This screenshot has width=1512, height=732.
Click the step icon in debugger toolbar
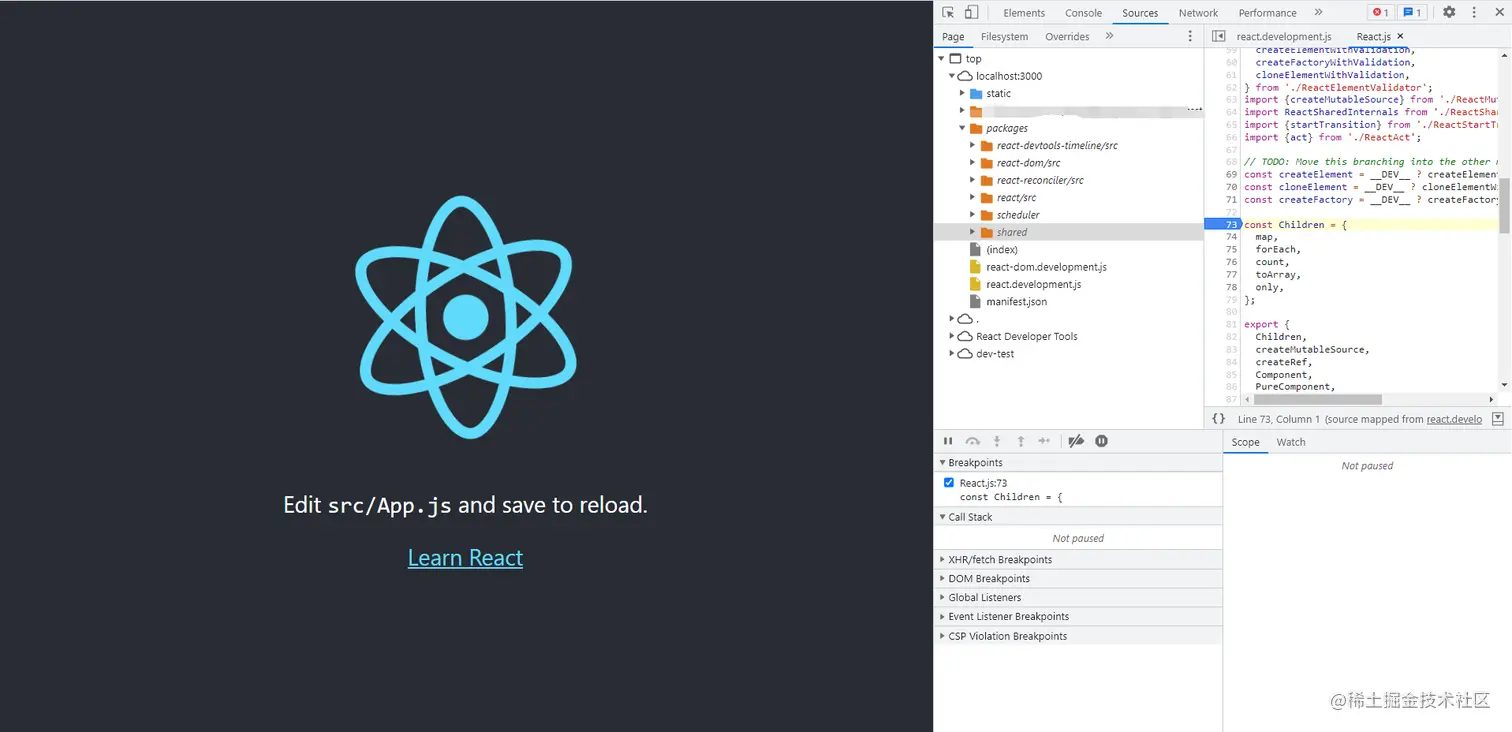[1044, 441]
